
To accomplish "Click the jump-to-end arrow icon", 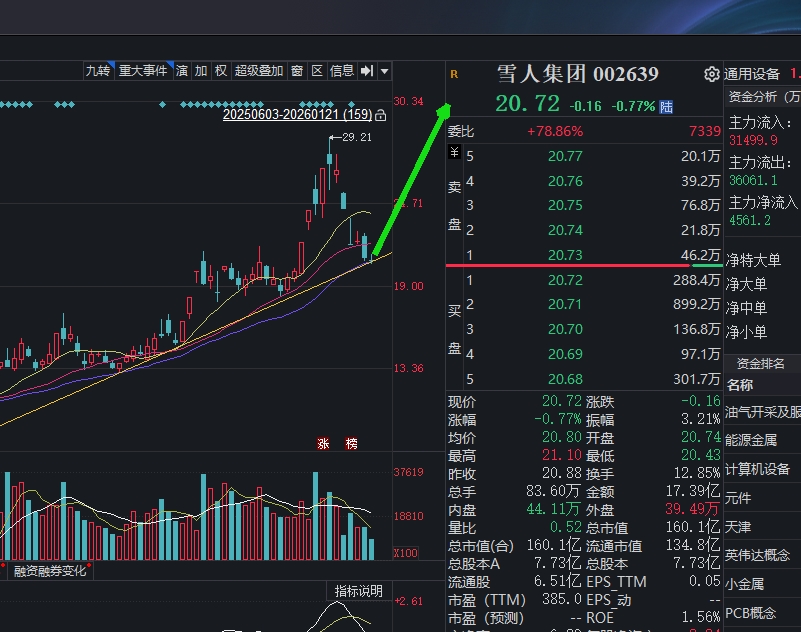I will (x=367, y=71).
